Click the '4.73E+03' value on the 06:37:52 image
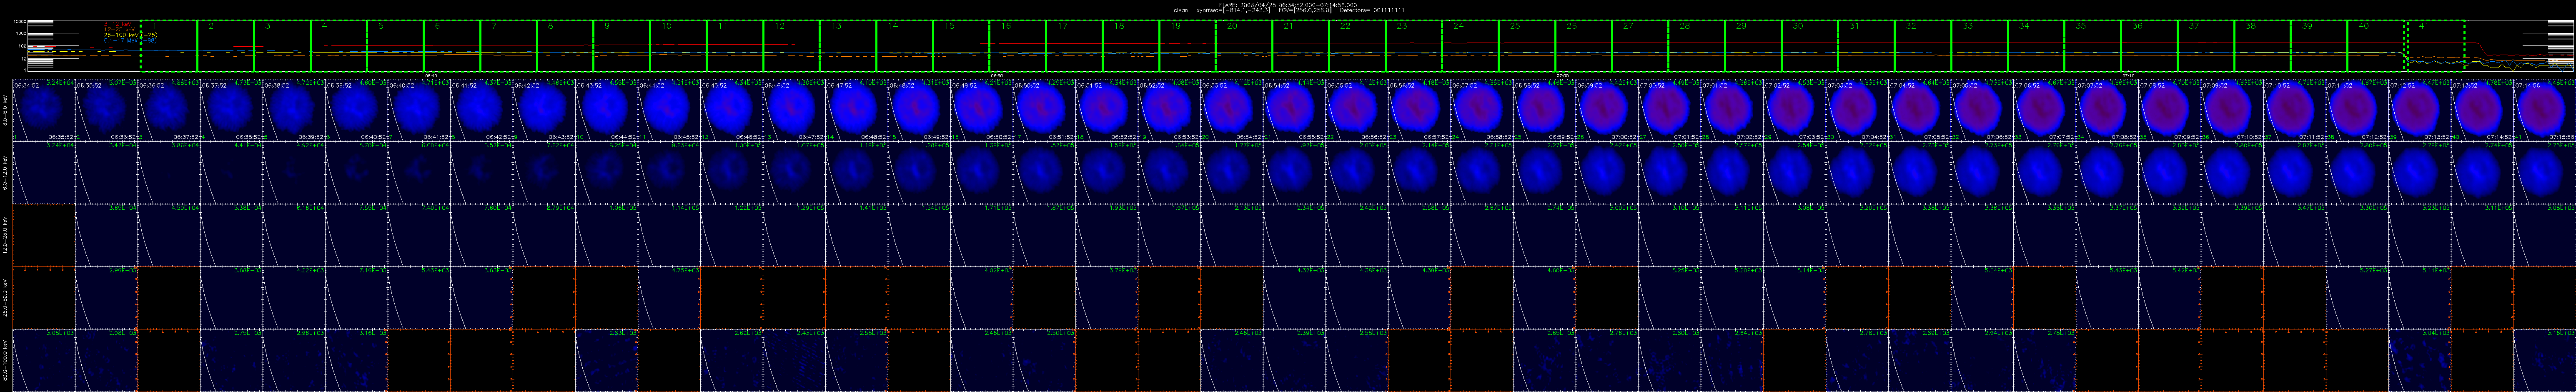The width and height of the screenshot is (2576, 392). [x=249, y=83]
